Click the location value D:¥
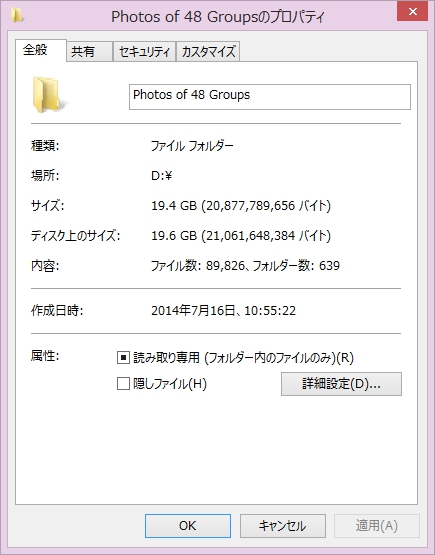This screenshot has height=555, width=435. pyautogui.click(x=161, y=176)
